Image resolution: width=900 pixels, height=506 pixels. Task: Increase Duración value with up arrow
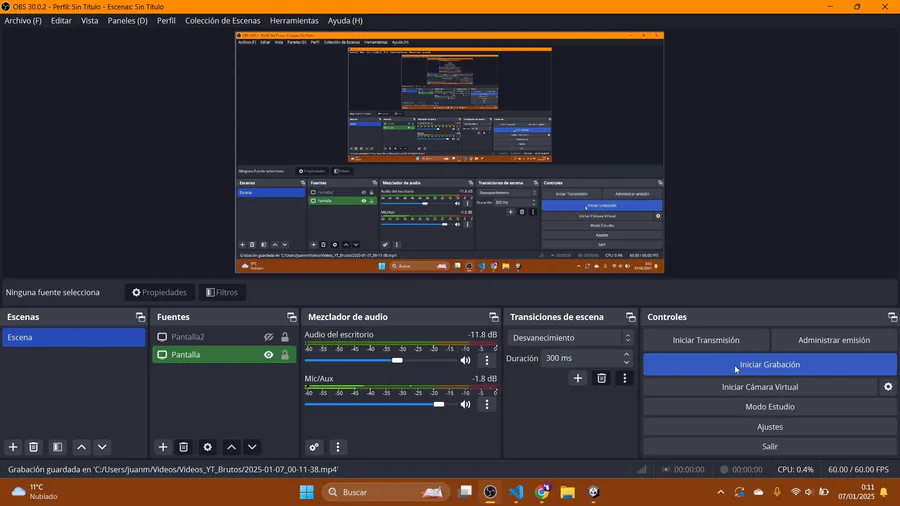(x=626, y=354)
